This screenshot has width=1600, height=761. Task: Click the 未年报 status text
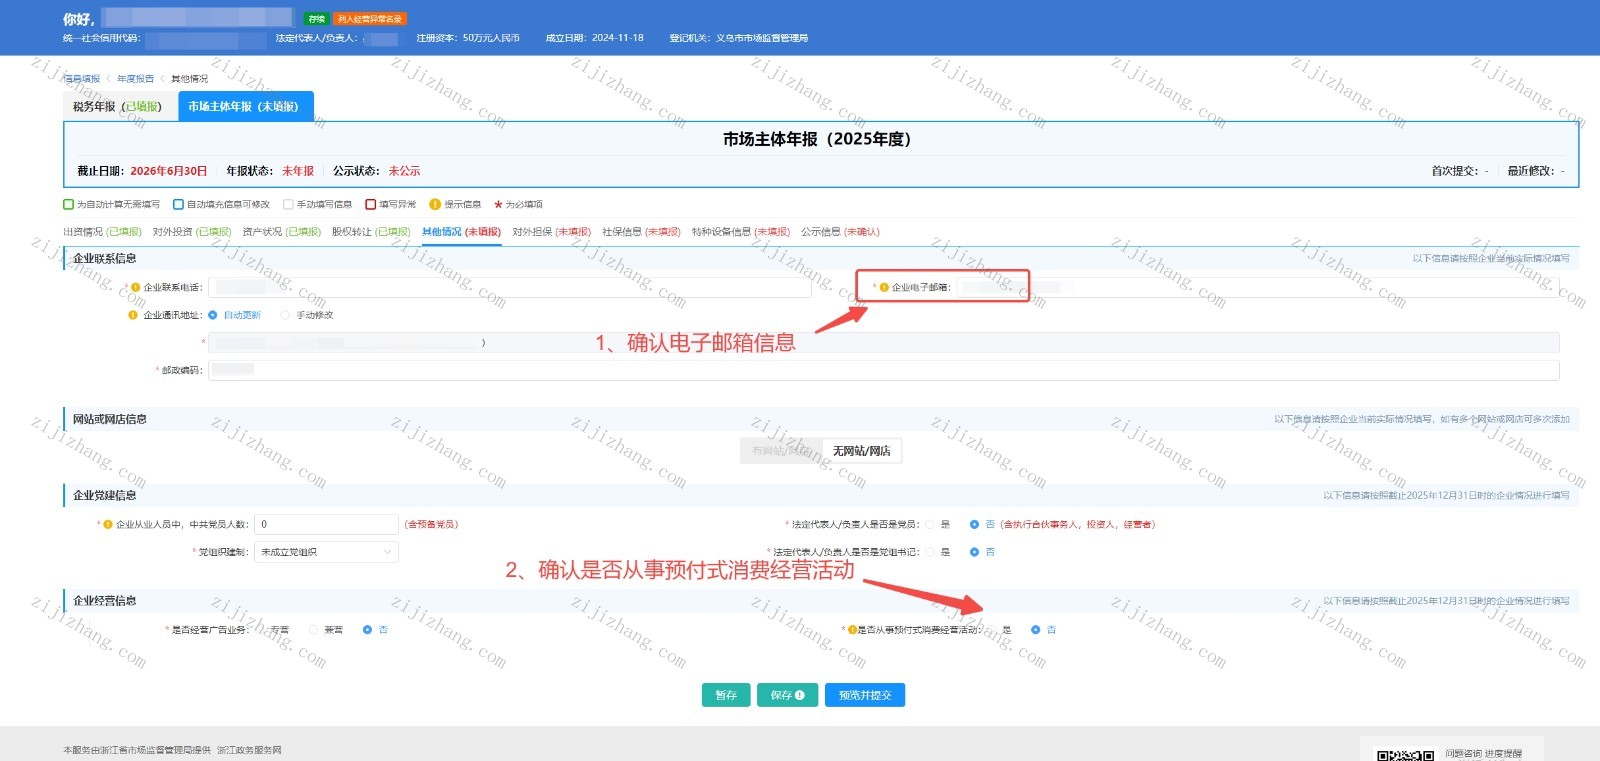298,171
